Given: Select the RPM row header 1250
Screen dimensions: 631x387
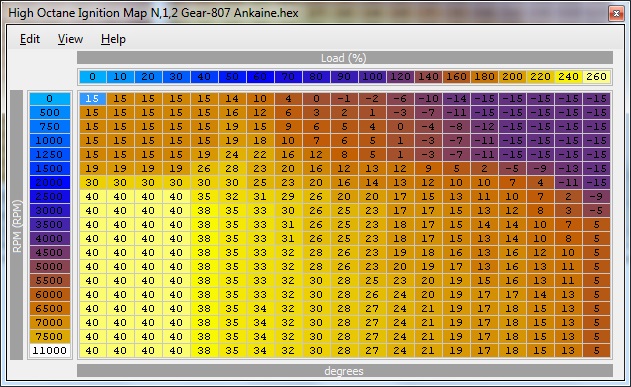Looking at the screenshot, I should tap(49, 154).
